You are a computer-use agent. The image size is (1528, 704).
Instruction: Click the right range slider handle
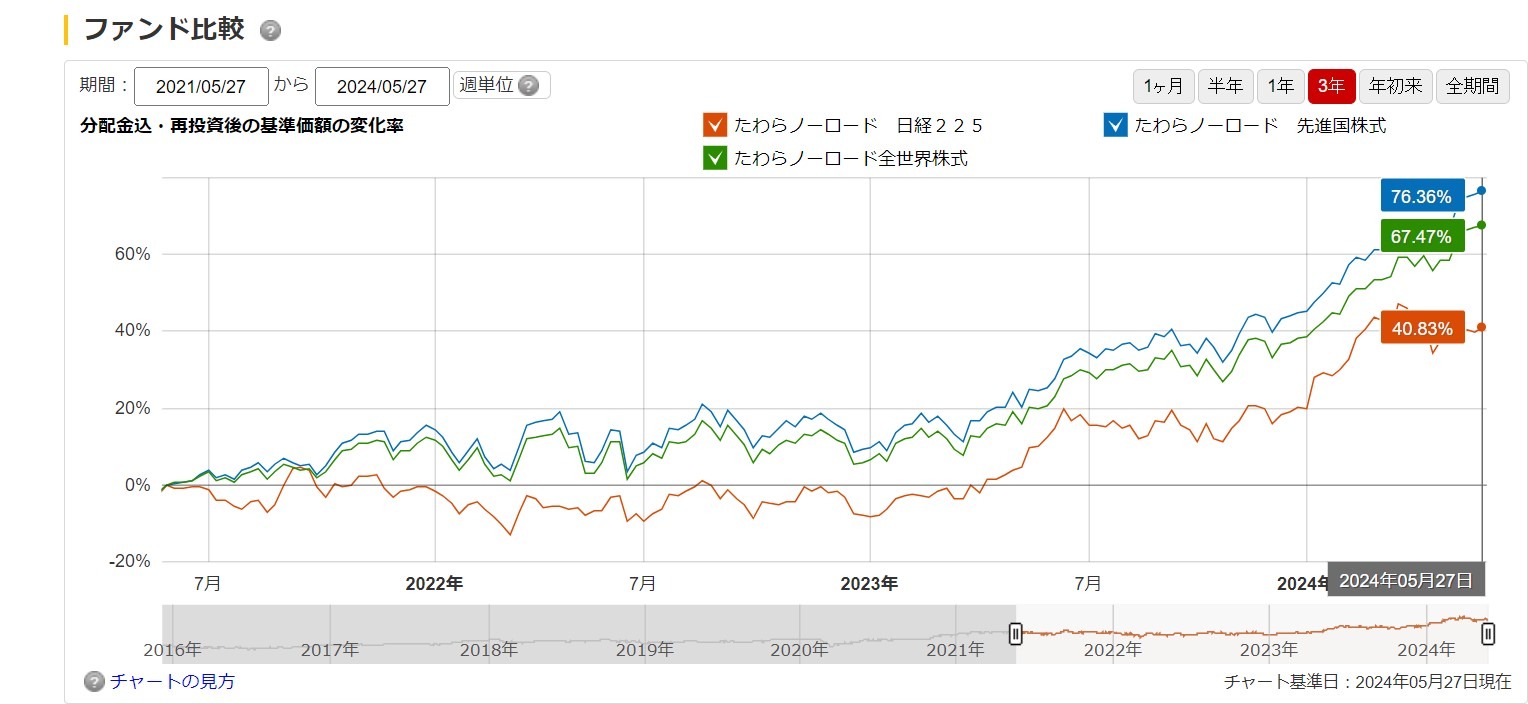1488,633
